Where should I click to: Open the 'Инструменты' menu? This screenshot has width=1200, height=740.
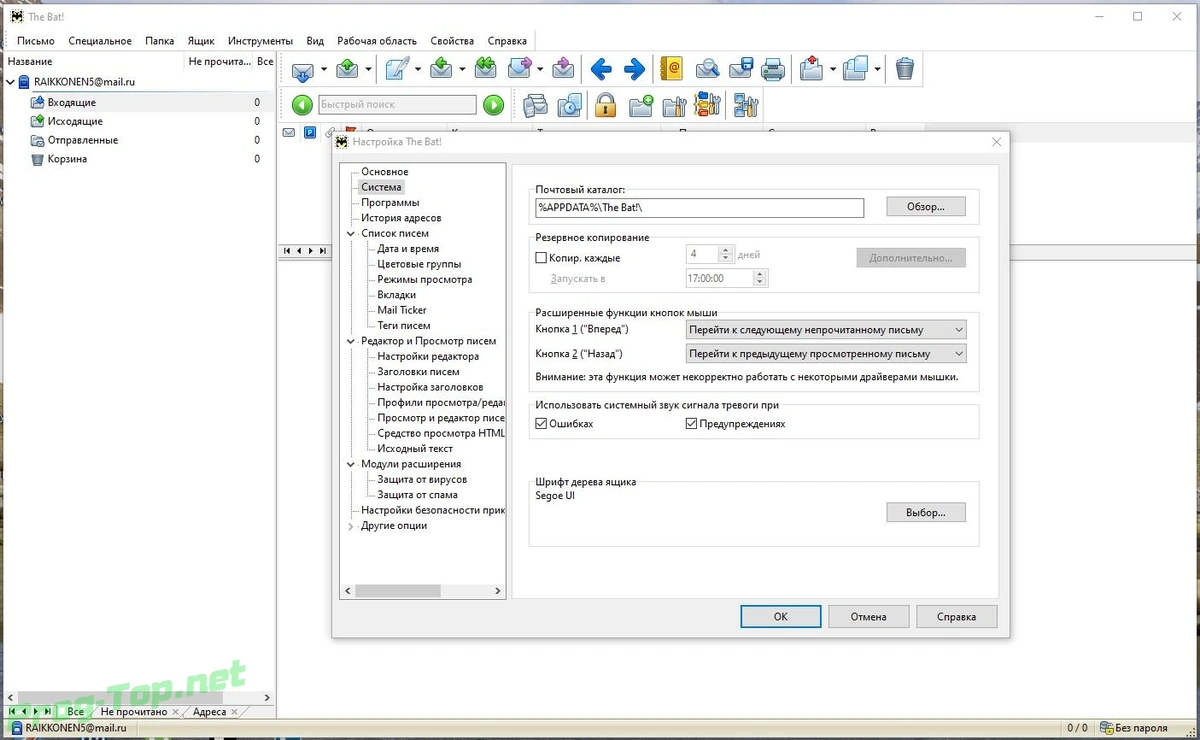click(260, 41)
